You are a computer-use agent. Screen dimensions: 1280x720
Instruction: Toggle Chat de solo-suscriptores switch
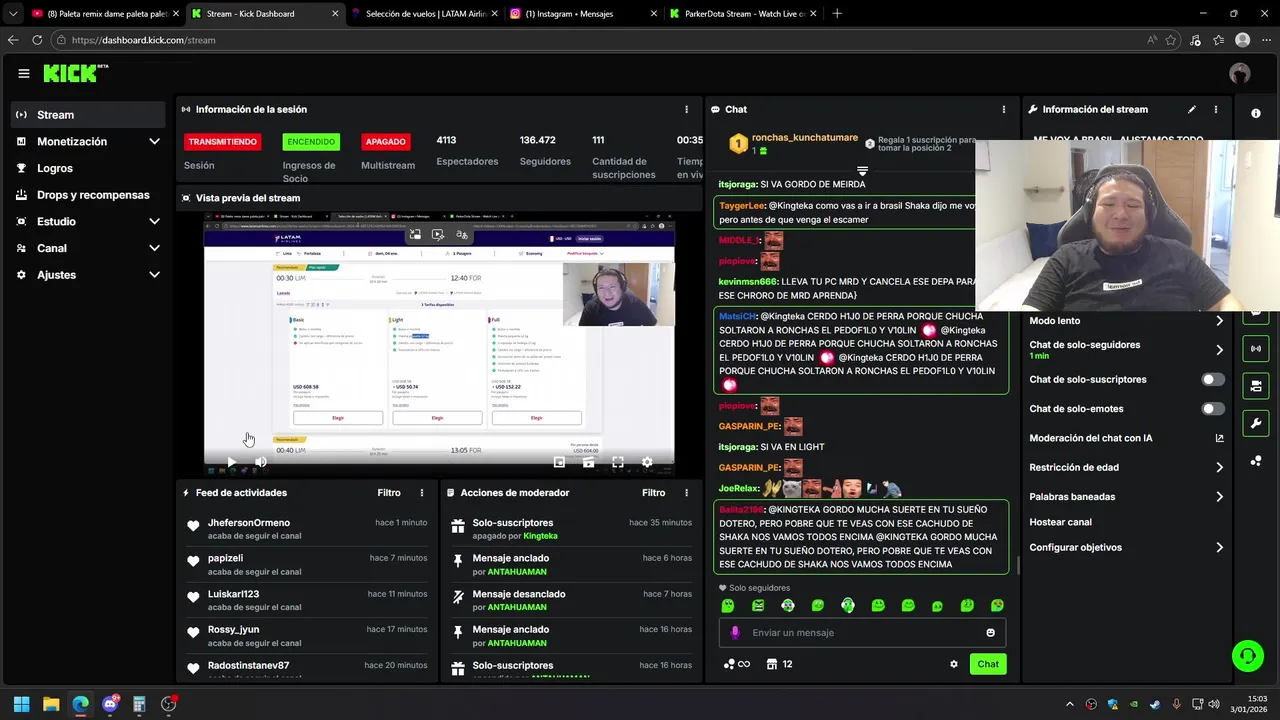(1212, 380)
